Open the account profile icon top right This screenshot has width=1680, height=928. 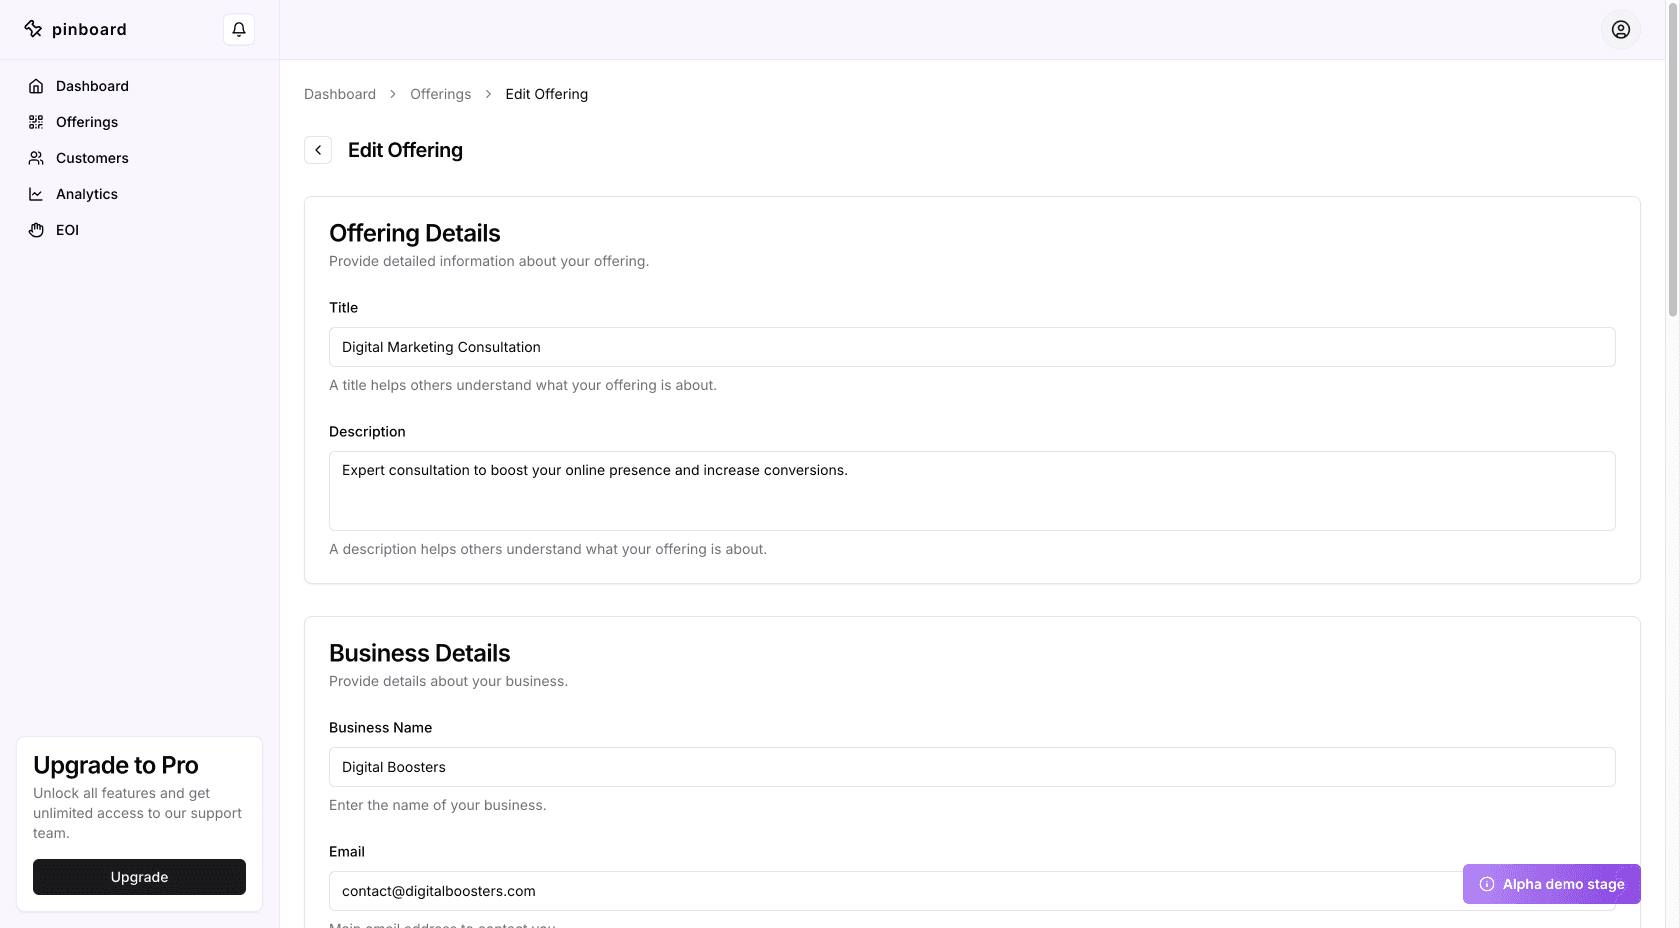tap(1620, 29)
